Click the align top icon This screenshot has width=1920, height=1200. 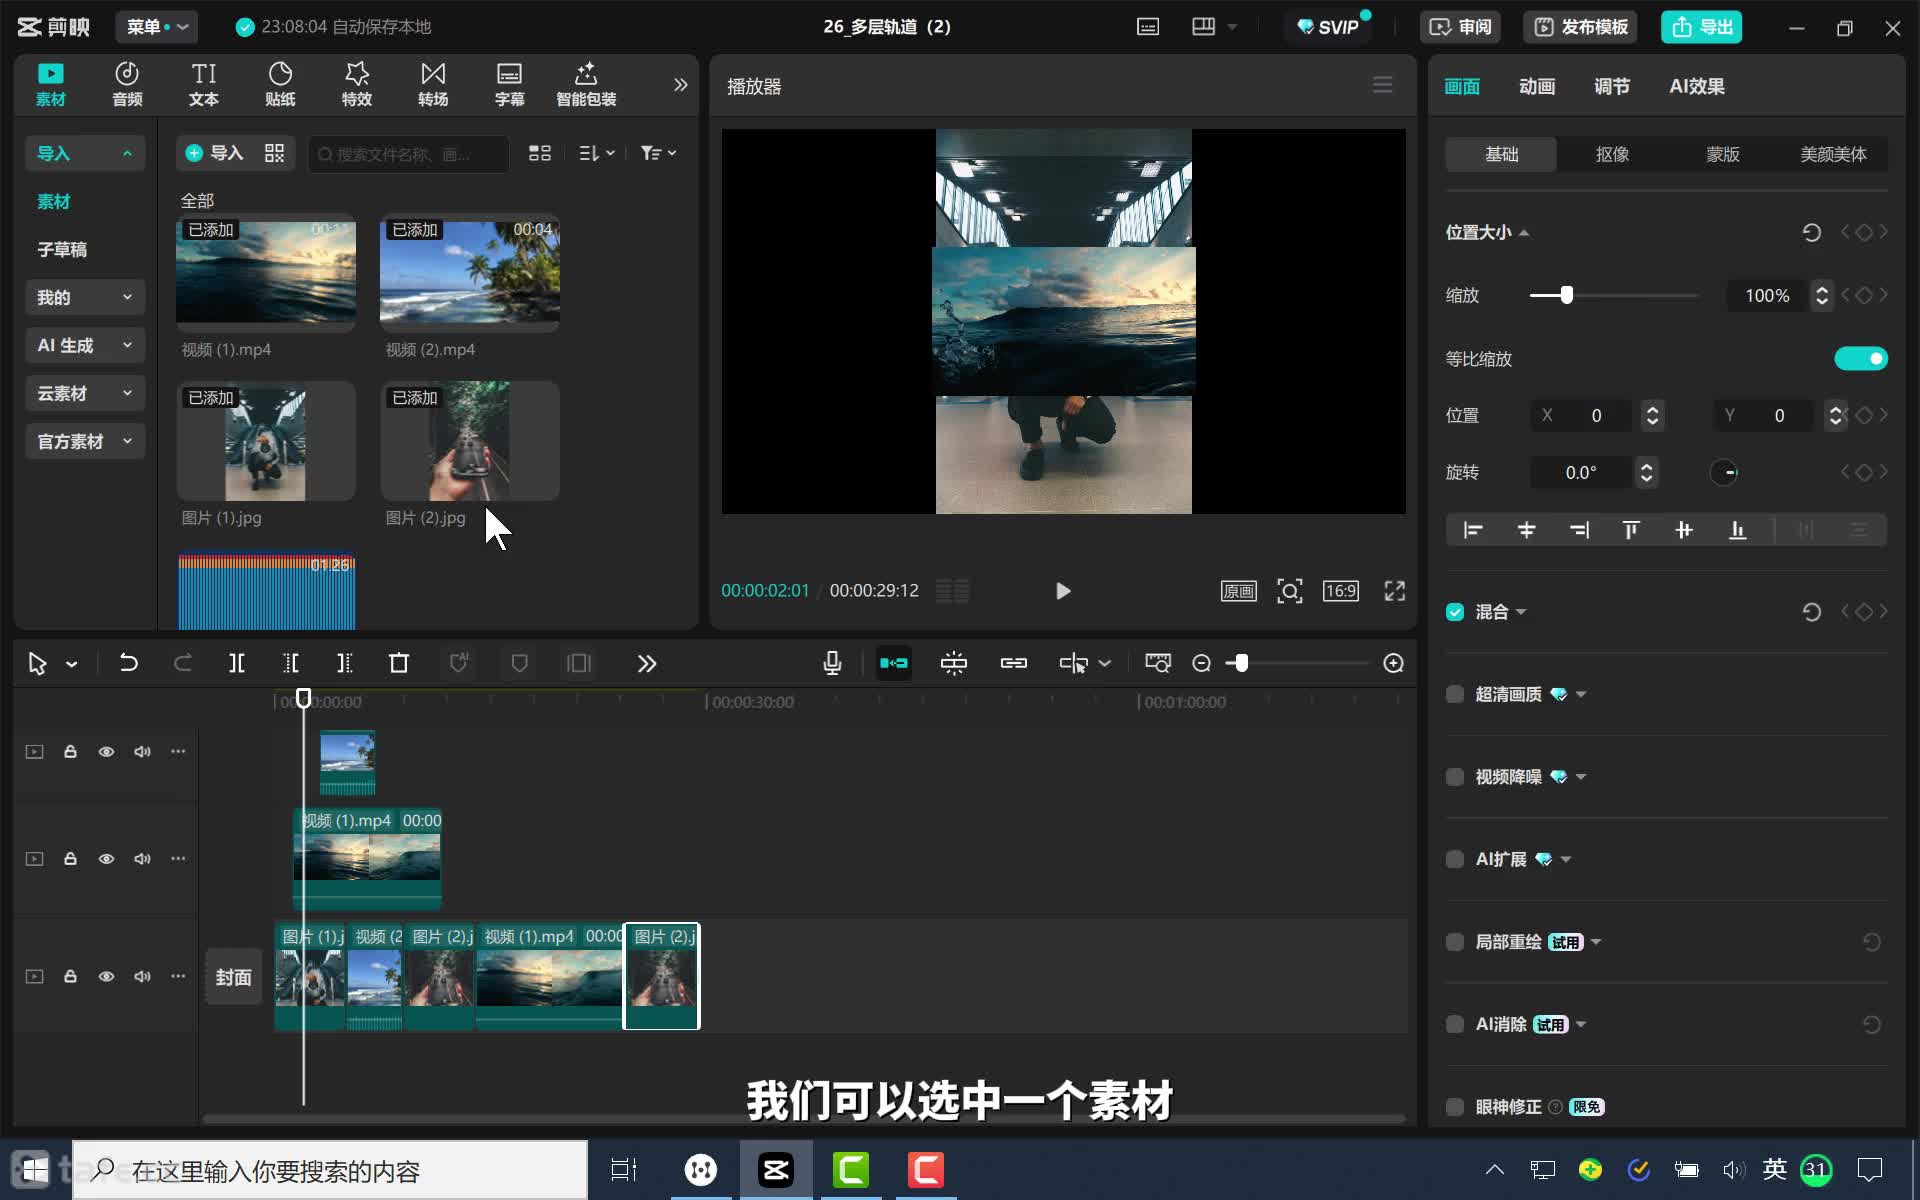[1631, 530]
